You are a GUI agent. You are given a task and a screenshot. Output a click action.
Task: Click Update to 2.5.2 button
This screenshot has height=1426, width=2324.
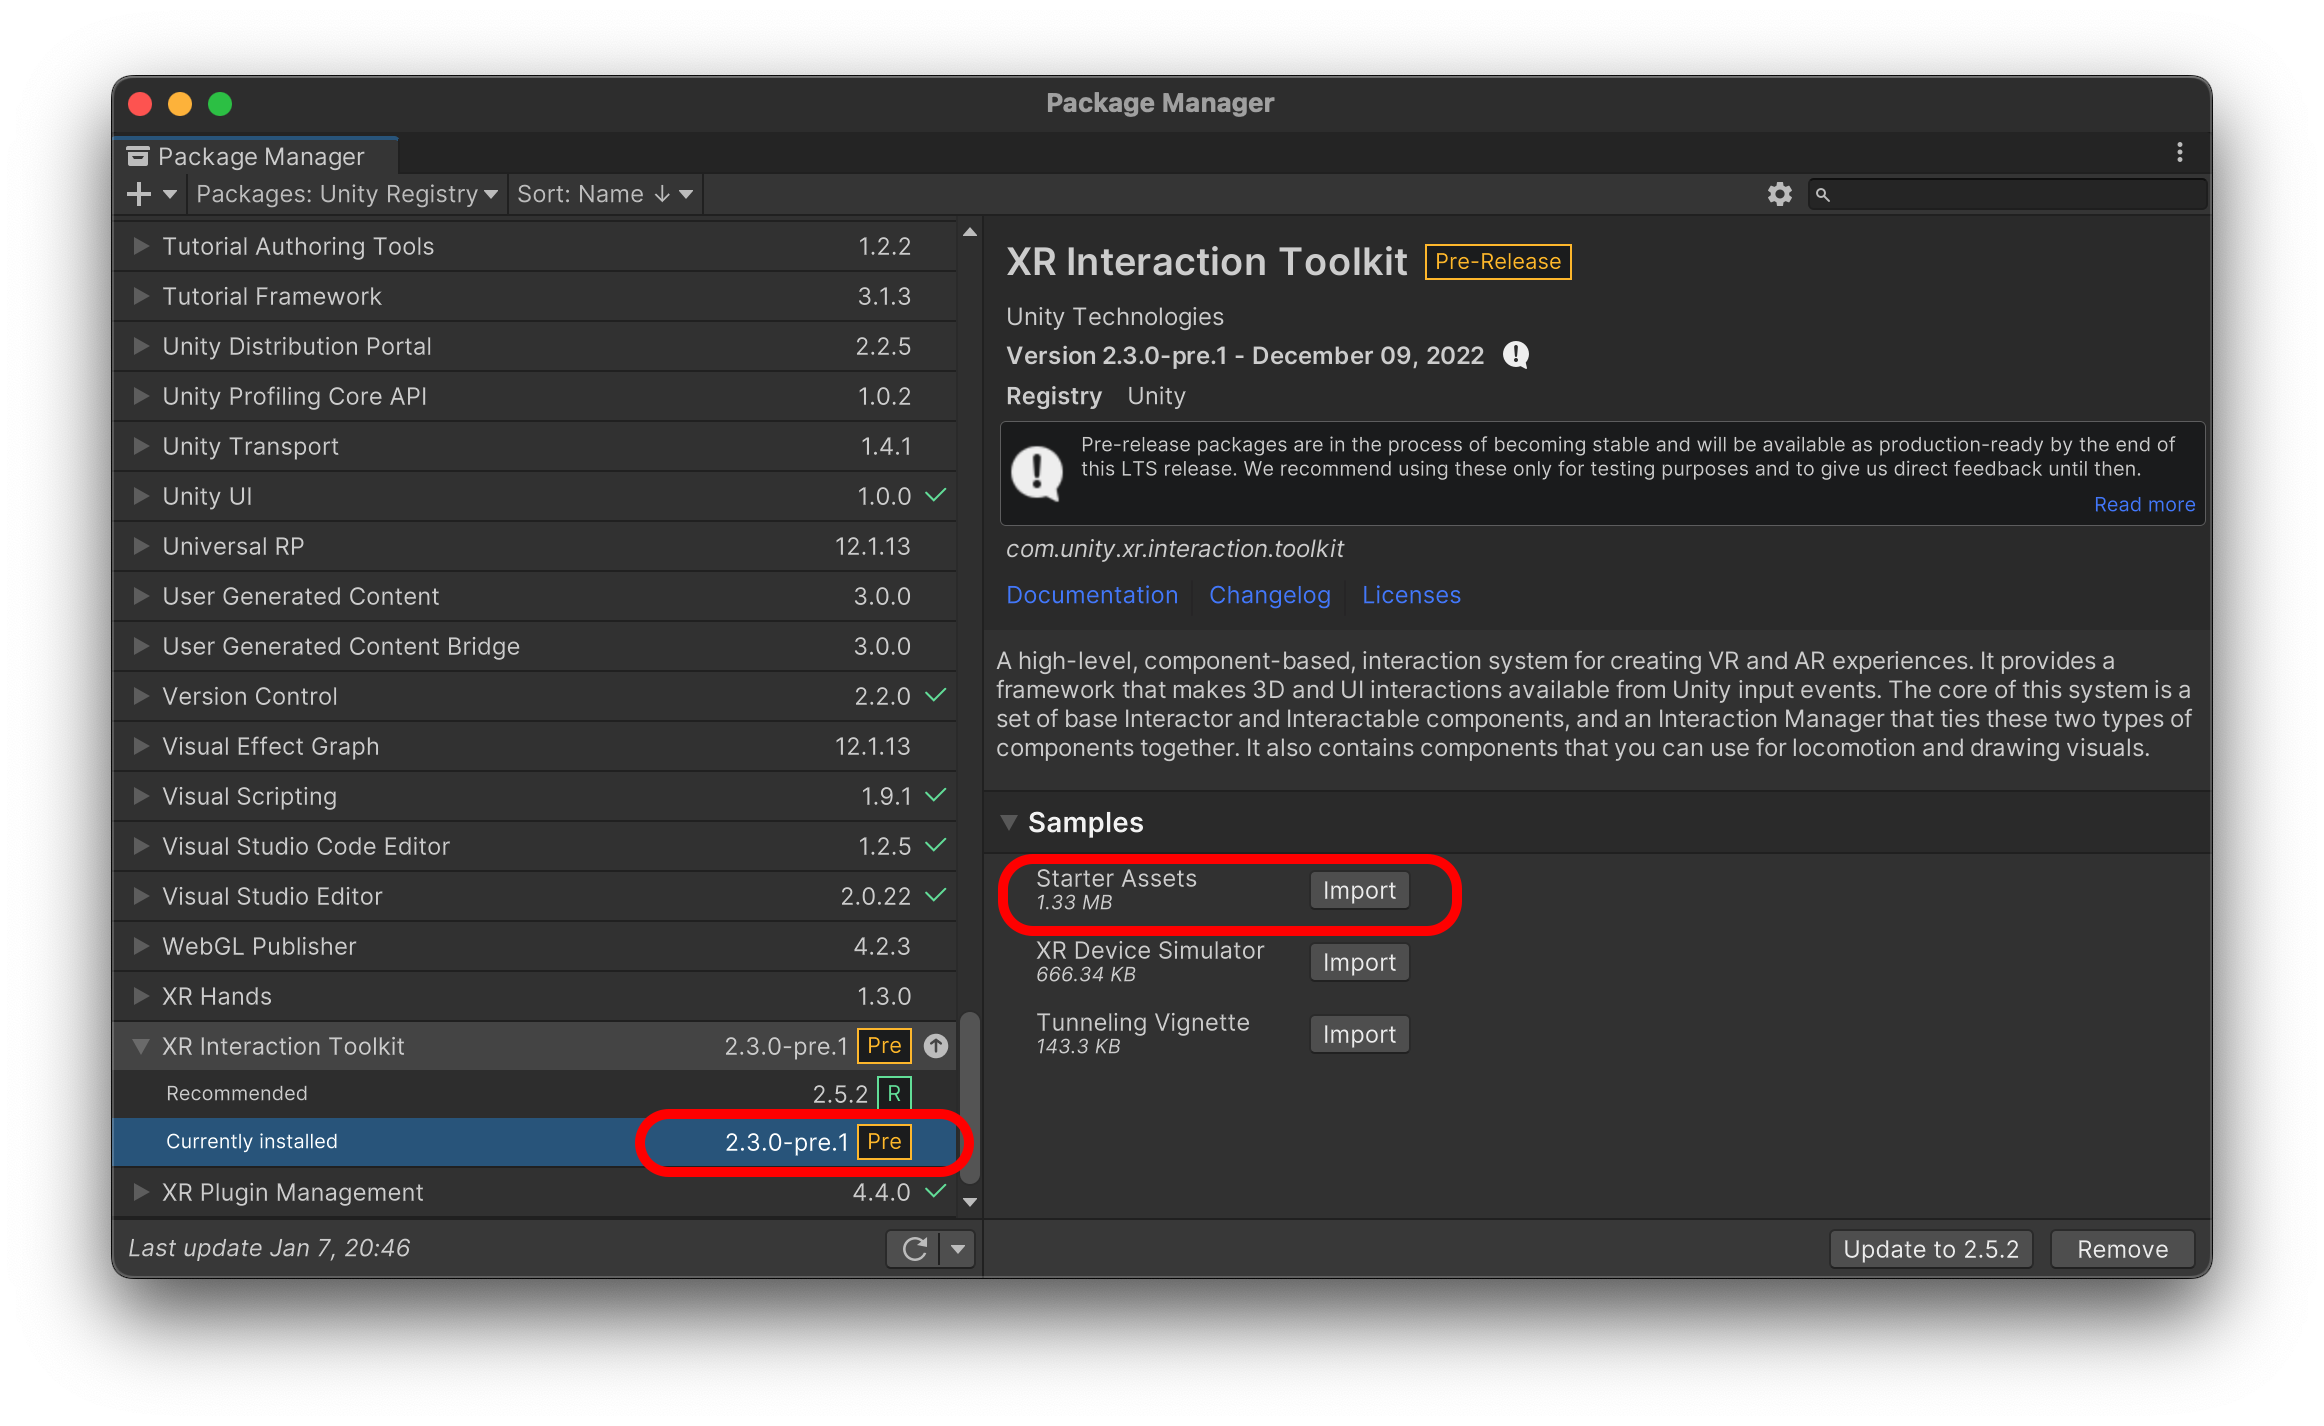click(x=1930, y=1249)
